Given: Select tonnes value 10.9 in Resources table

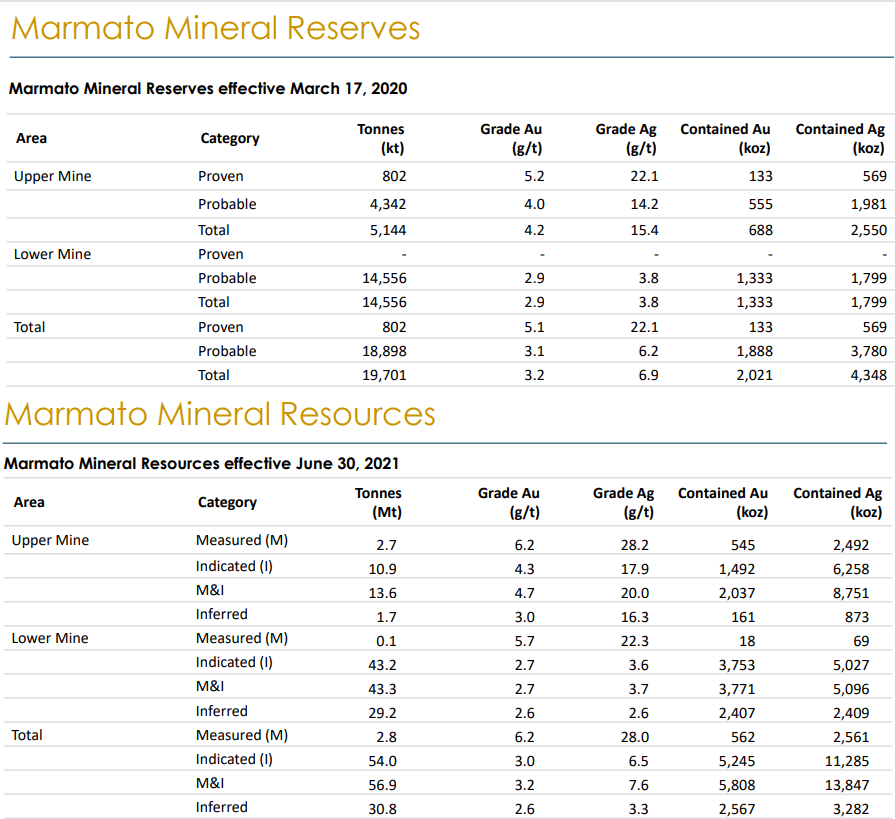Looking at the screenshot, I should (x=382, y=570).
